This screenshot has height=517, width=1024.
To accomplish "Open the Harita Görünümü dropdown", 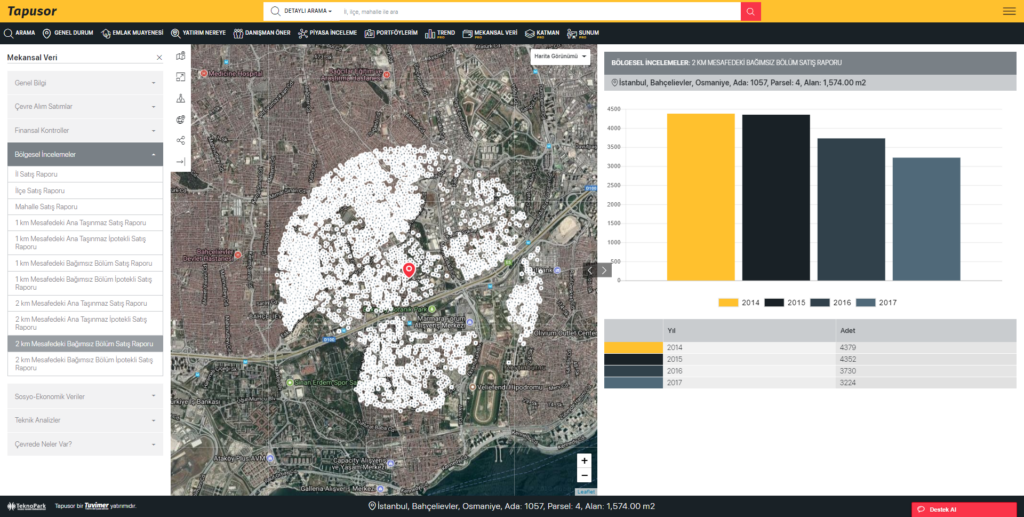I will tap(560, 57).
